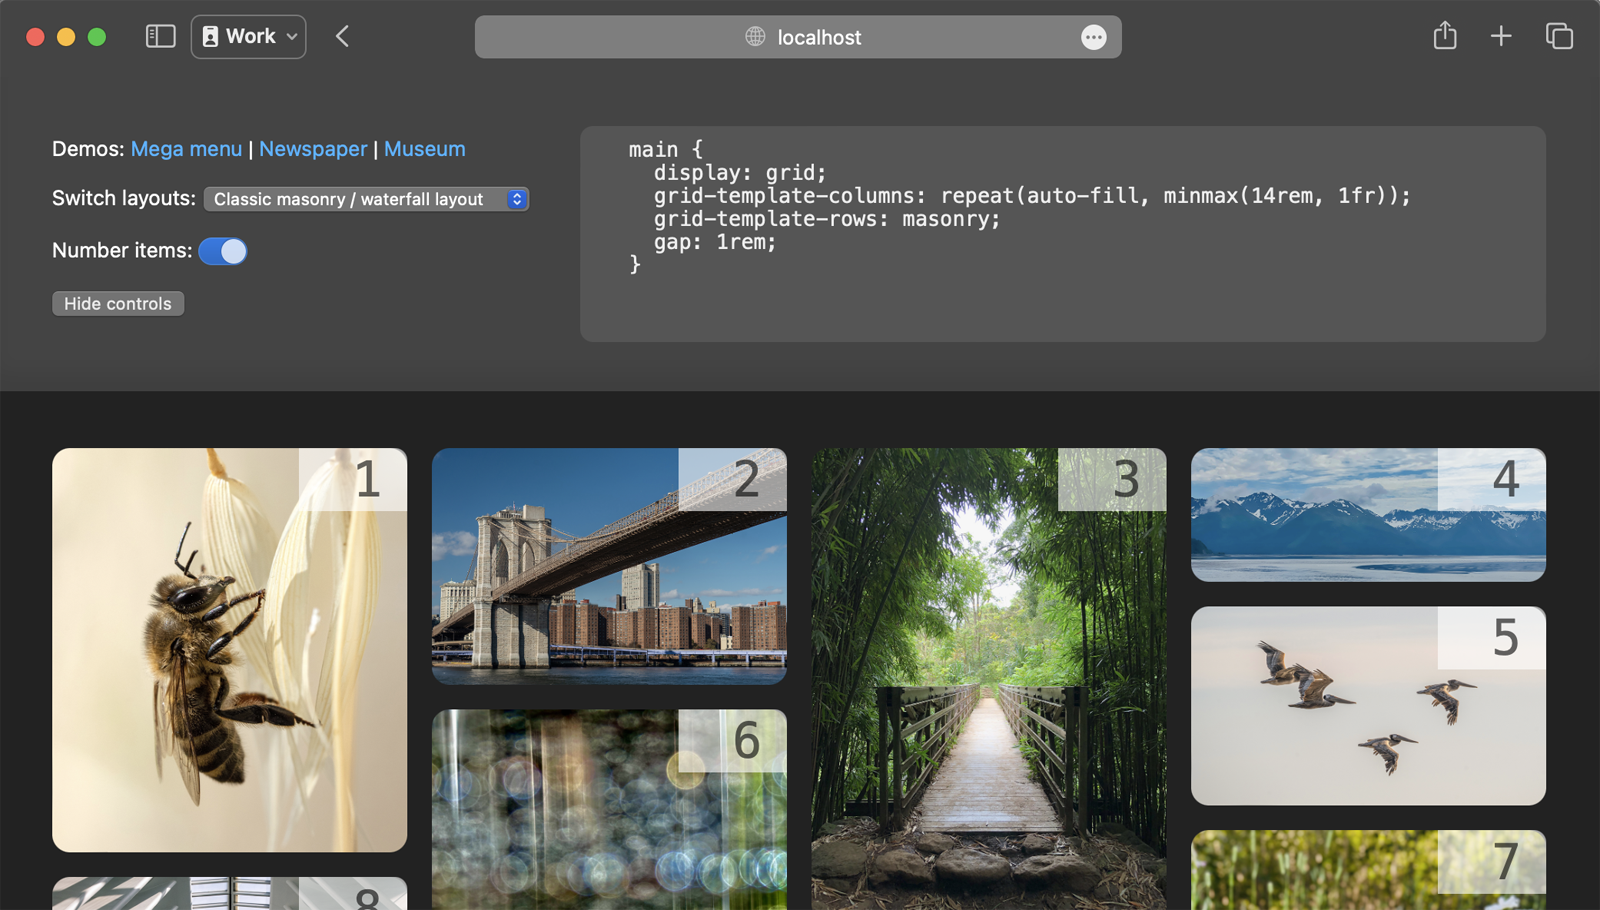The width and height of the screenshot is (1600, 910).
Task: Turn off the Number items switch
Action: click(223, 251)
